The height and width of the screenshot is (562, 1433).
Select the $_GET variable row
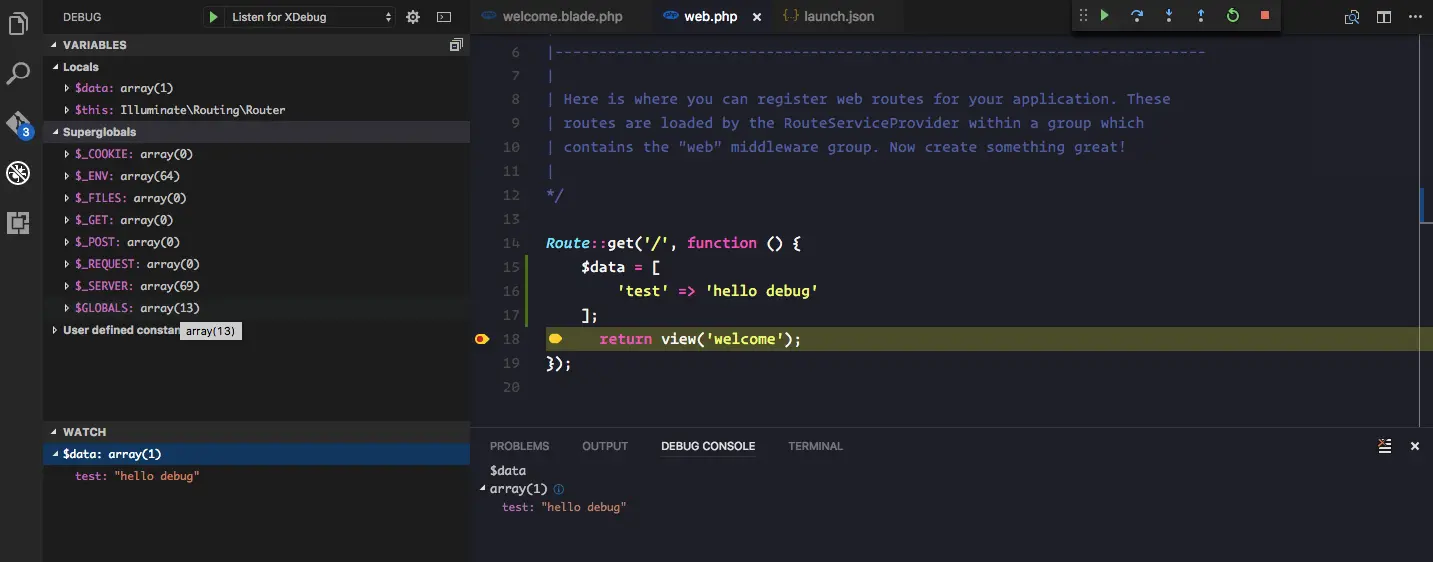(x=256, y=220)
